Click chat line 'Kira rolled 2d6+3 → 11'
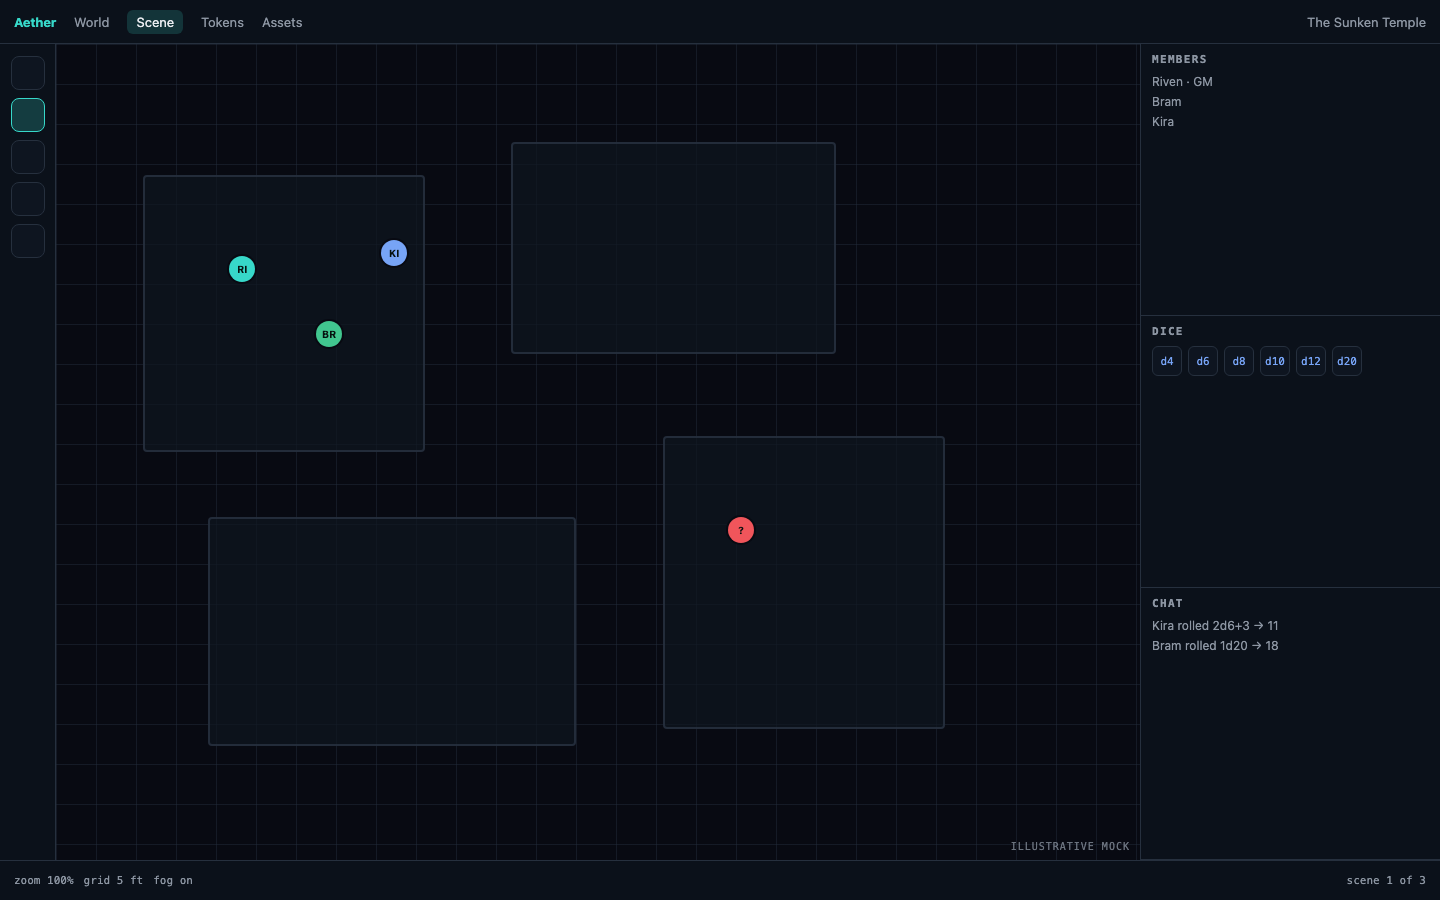Image resolution: width=1440 pixels, height=900 pixels. point(1215,626)
